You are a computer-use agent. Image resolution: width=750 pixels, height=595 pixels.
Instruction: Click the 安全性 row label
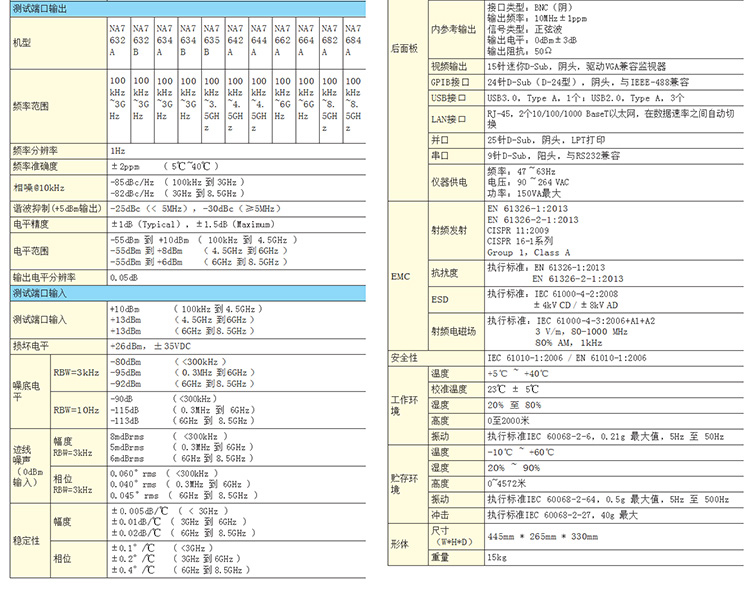point(404,357)
